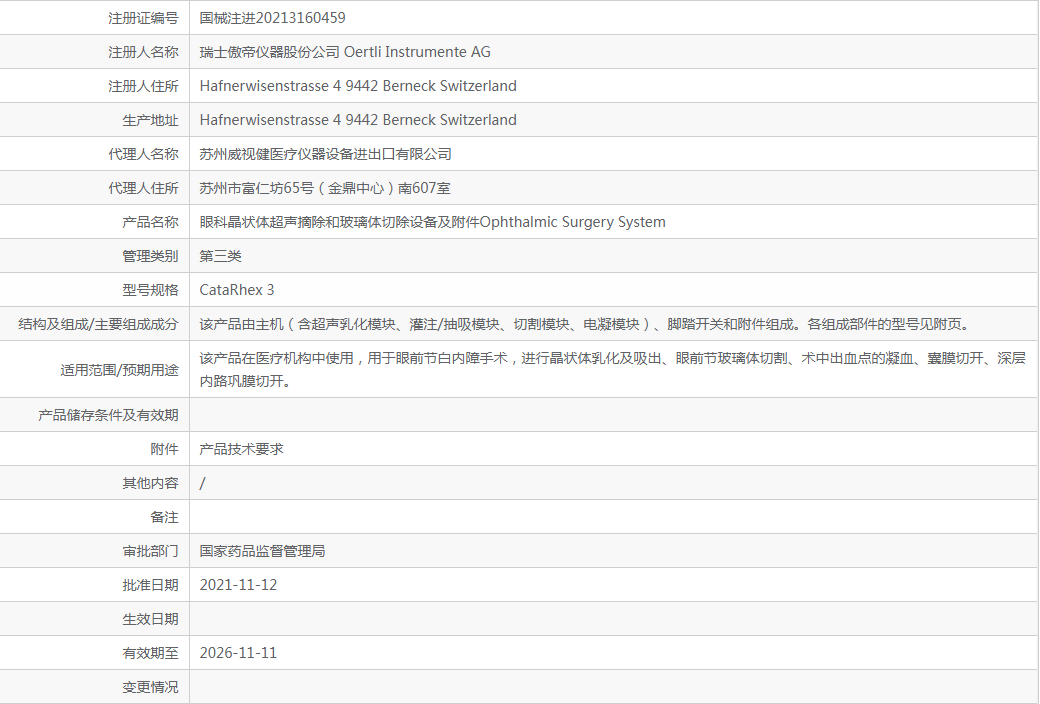Click the 注册证编号 label

(143, 18)
